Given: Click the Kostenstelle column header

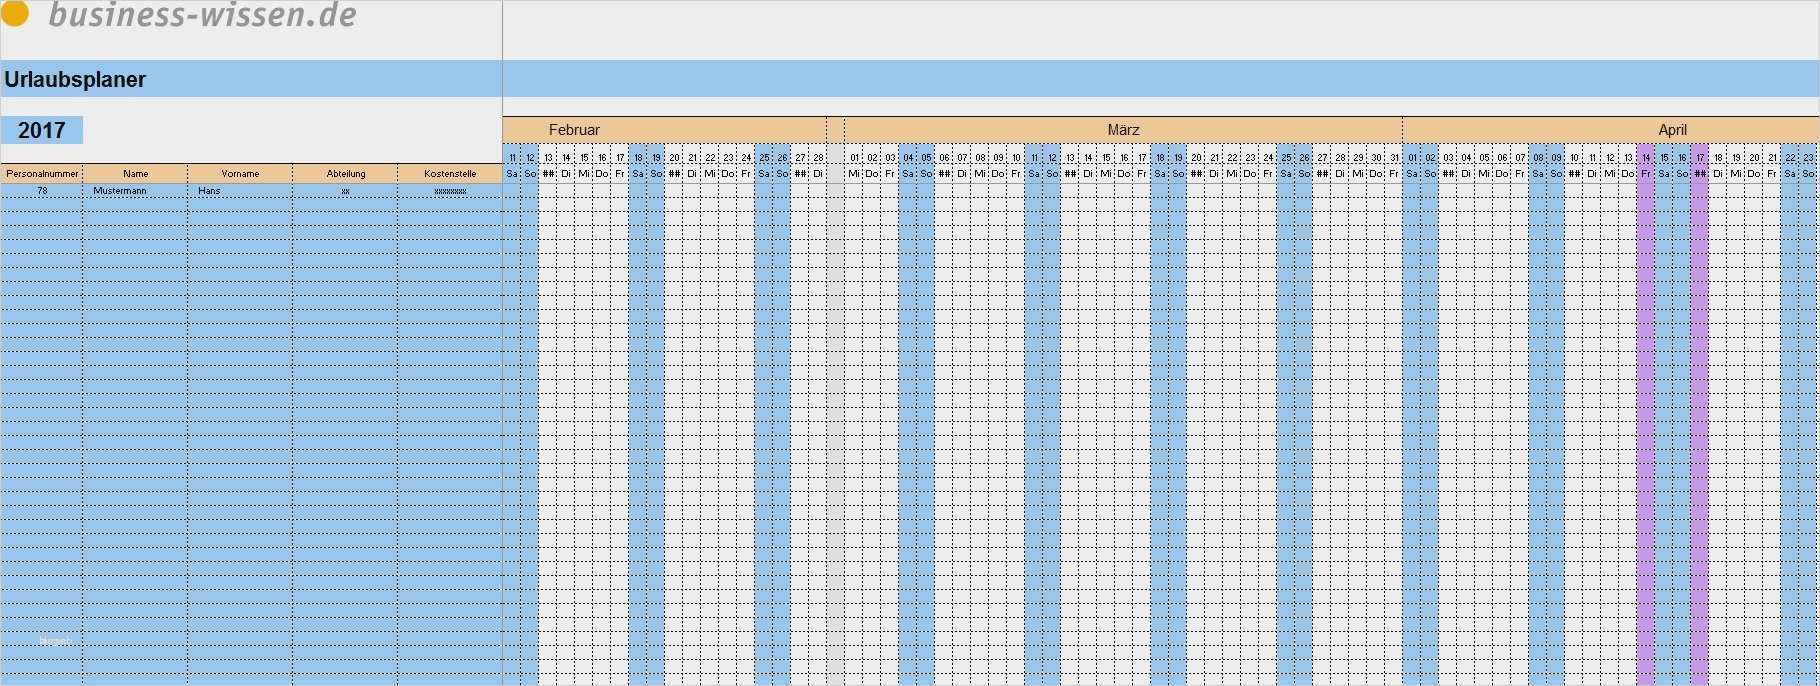Looking at the screenshot, I should point(450,174).
